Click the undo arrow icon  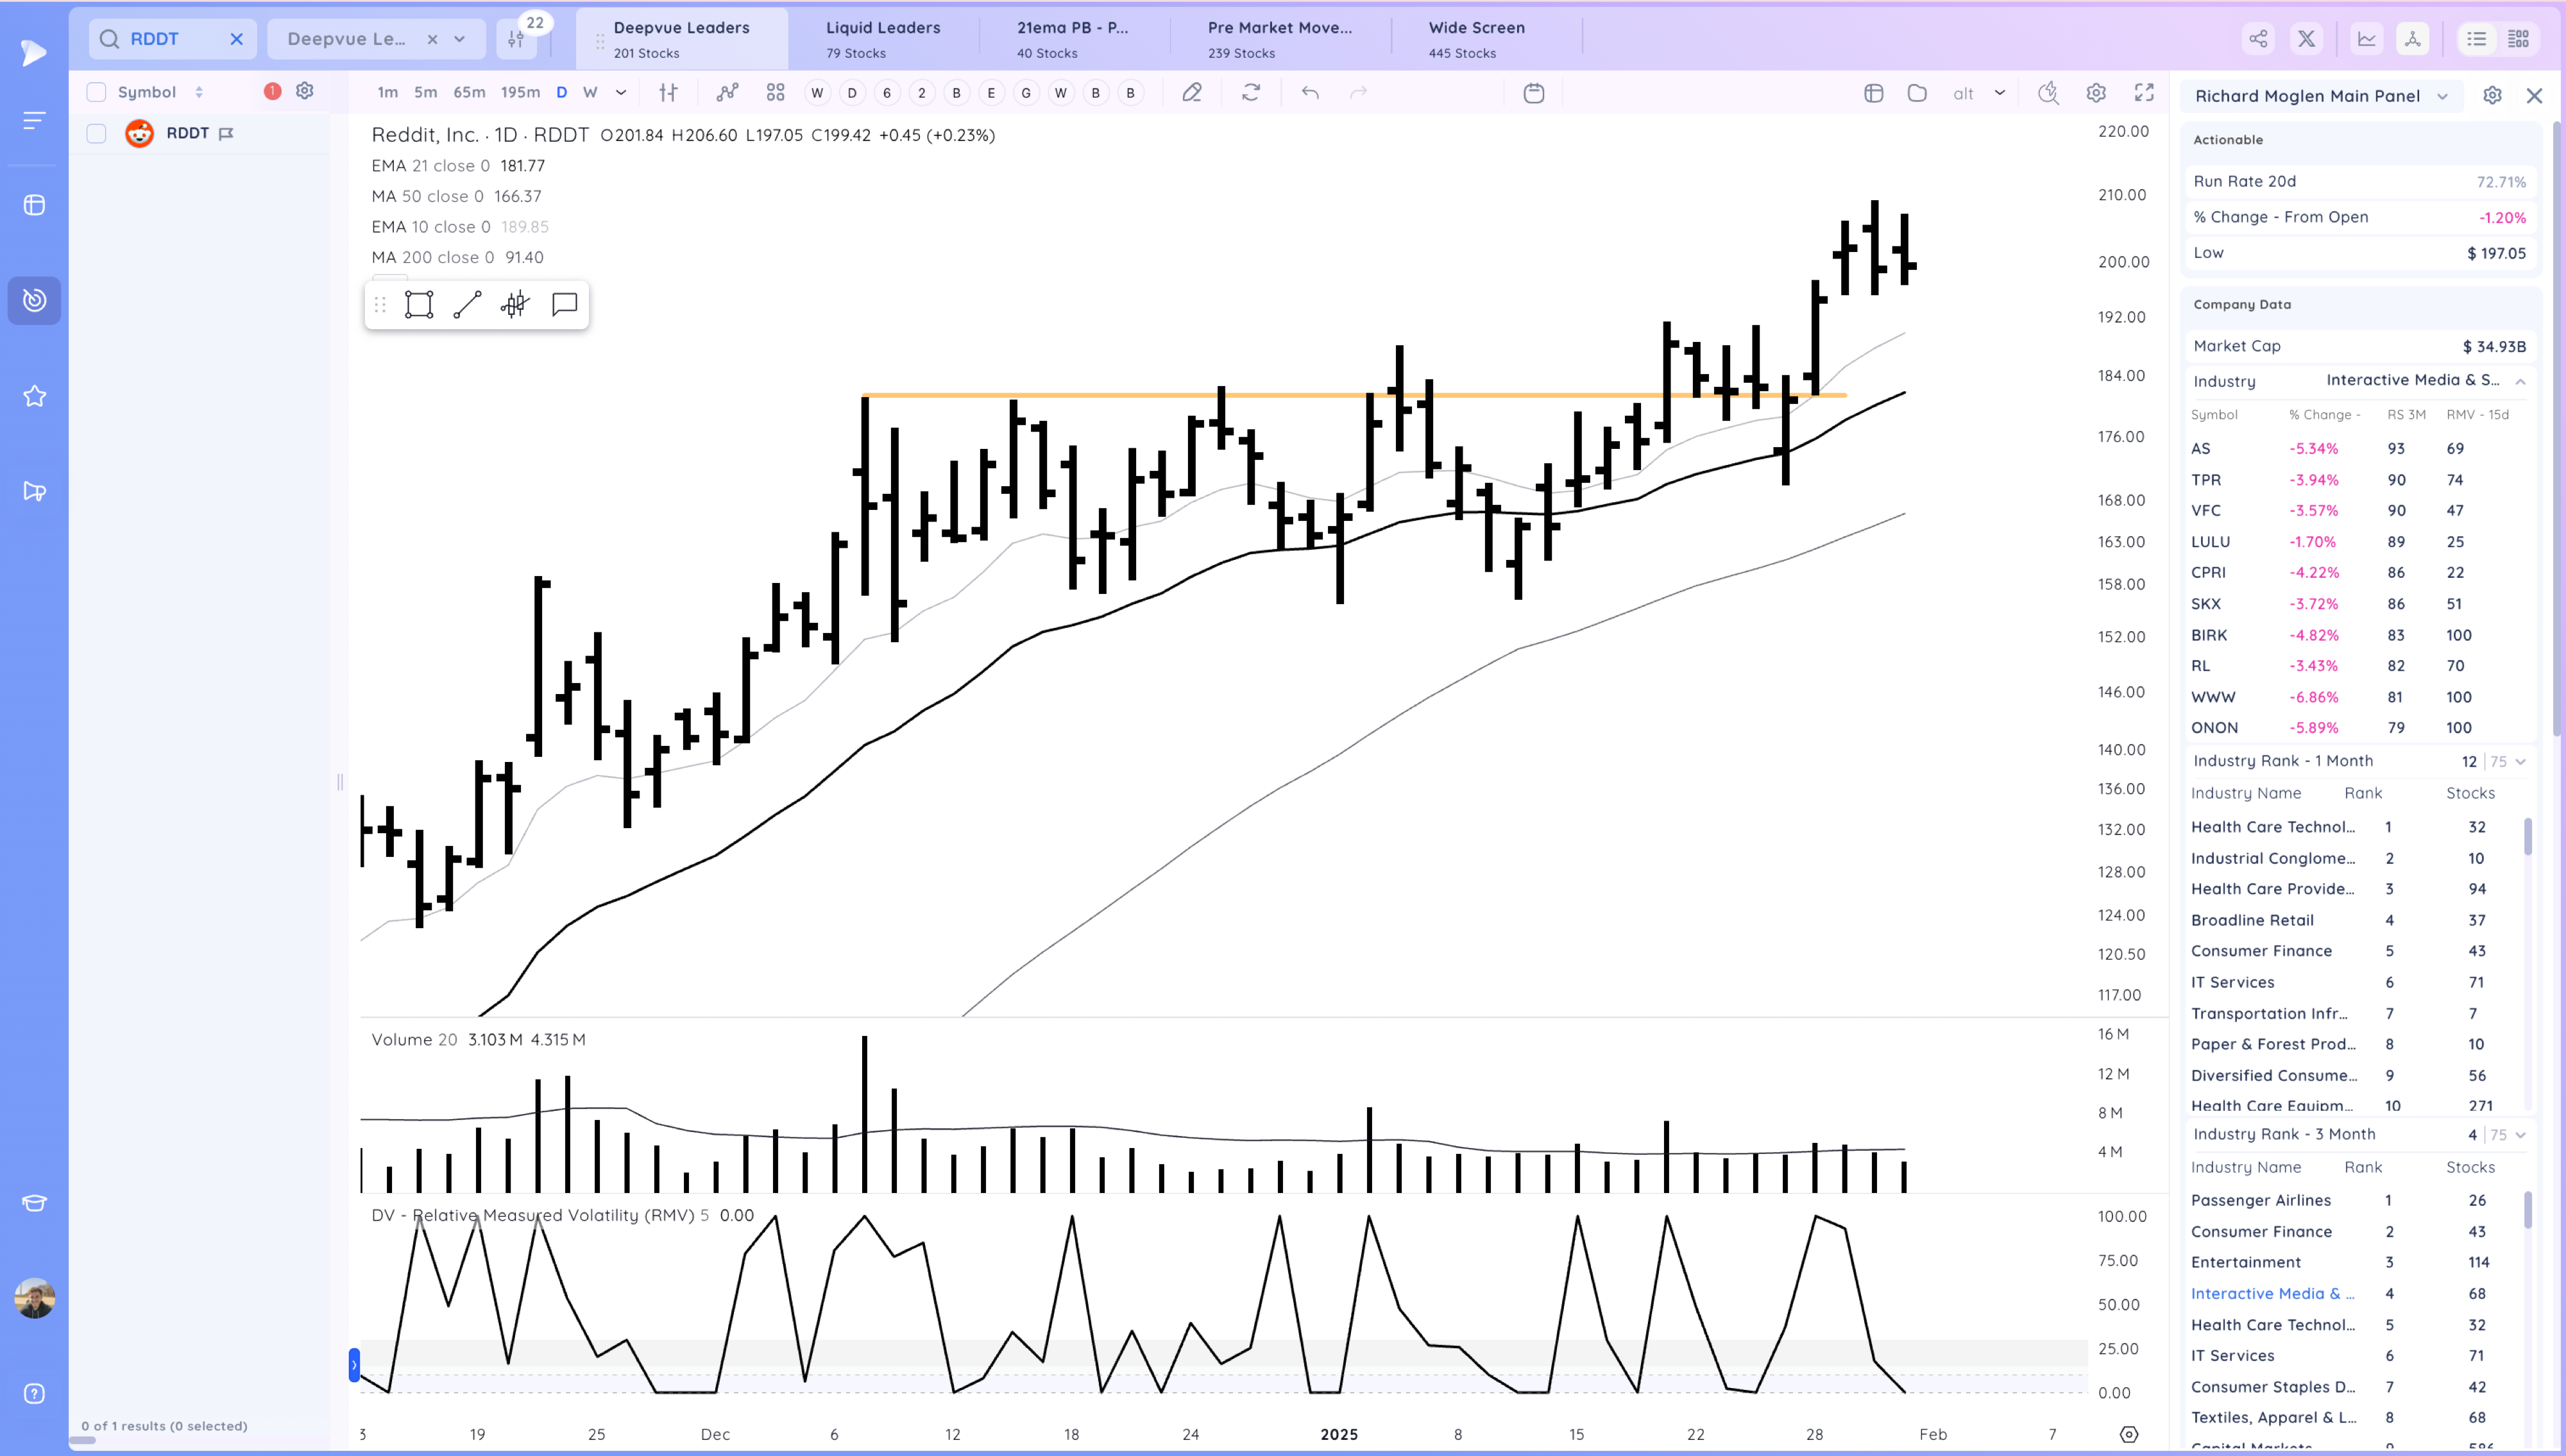pyautogui.click(x=1310, y=93)
